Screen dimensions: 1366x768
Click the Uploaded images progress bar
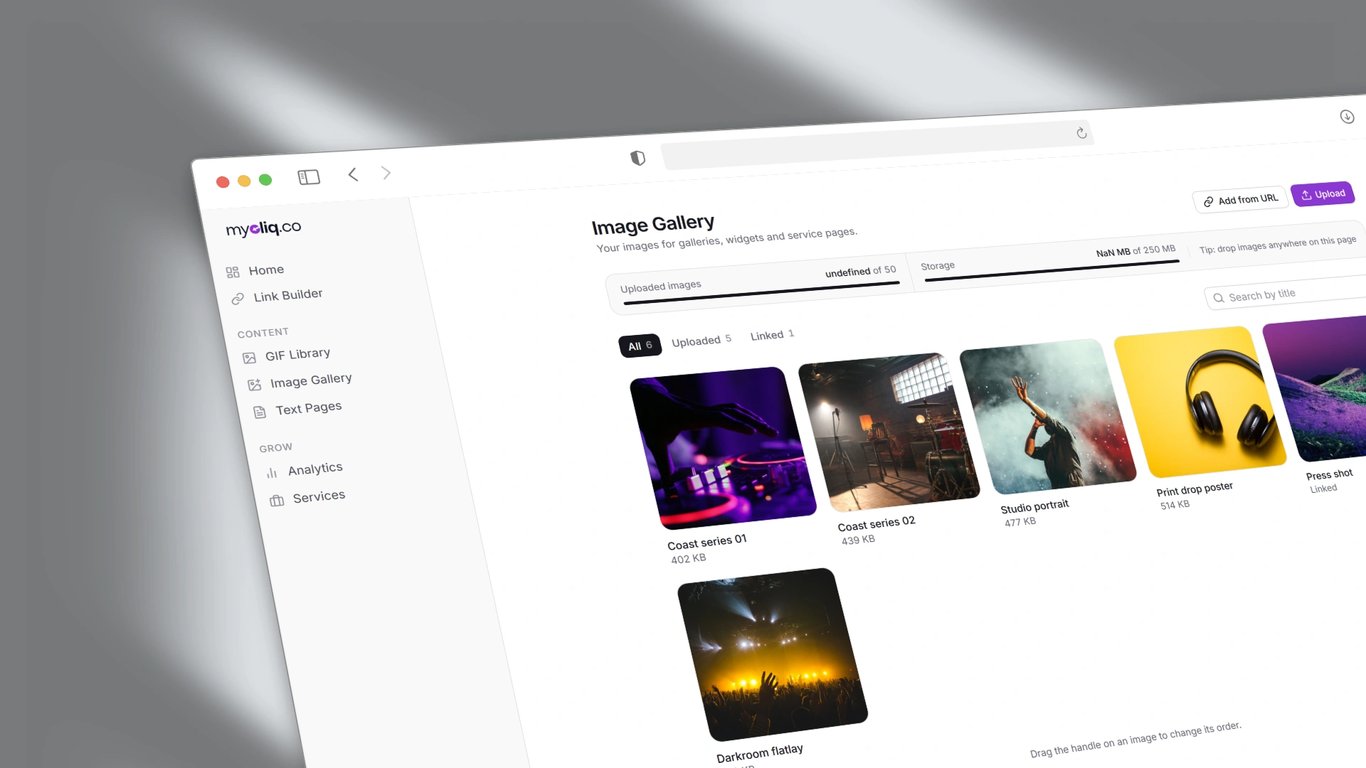(x=762, y=293)
